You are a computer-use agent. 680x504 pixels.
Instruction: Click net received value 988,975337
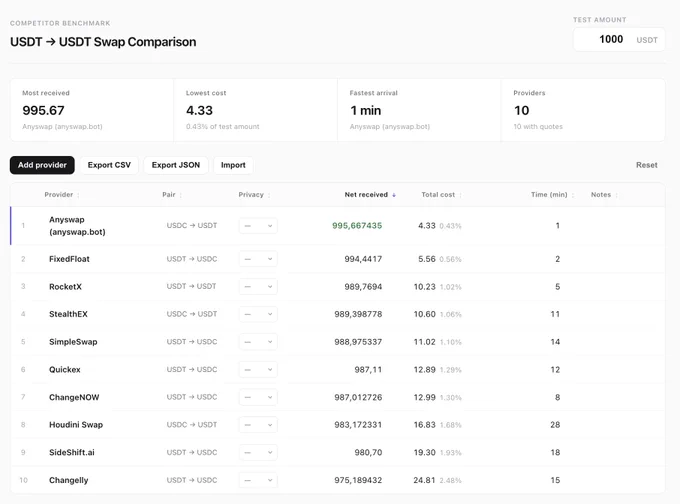tap(358, 342)
